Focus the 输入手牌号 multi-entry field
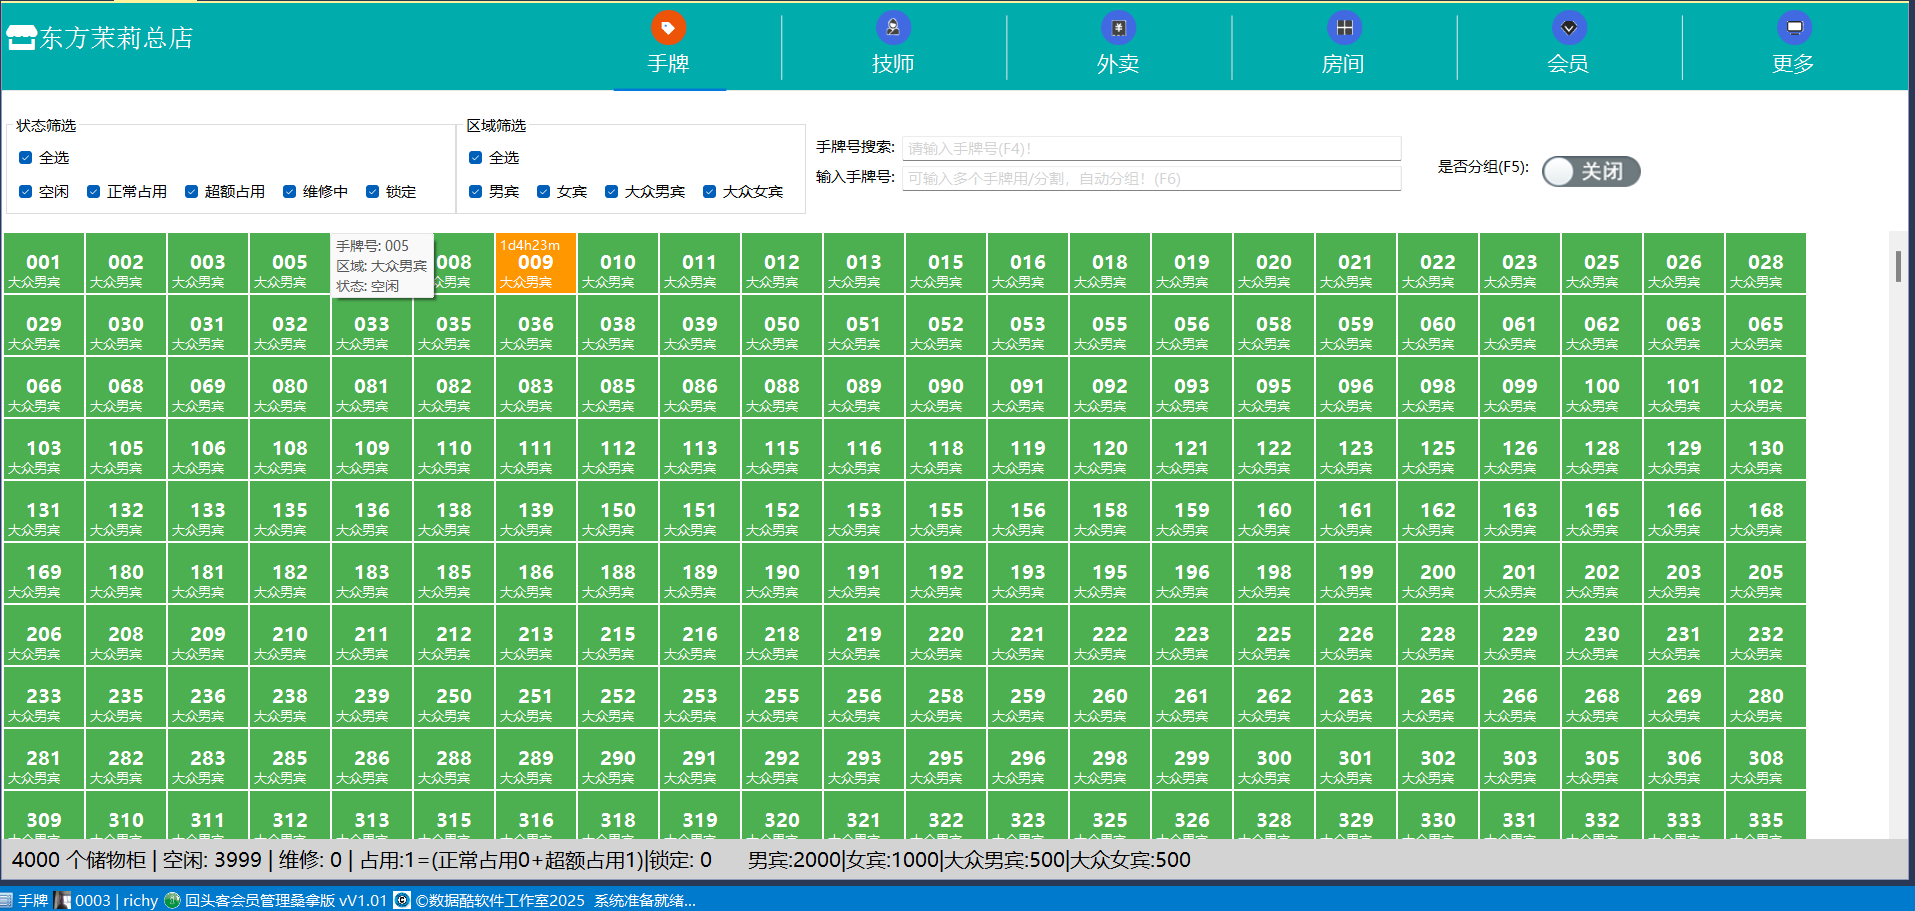Image resolution: width=1915 pixels, height=911 pixels. pyautogui.click(x=1150, y=179)
